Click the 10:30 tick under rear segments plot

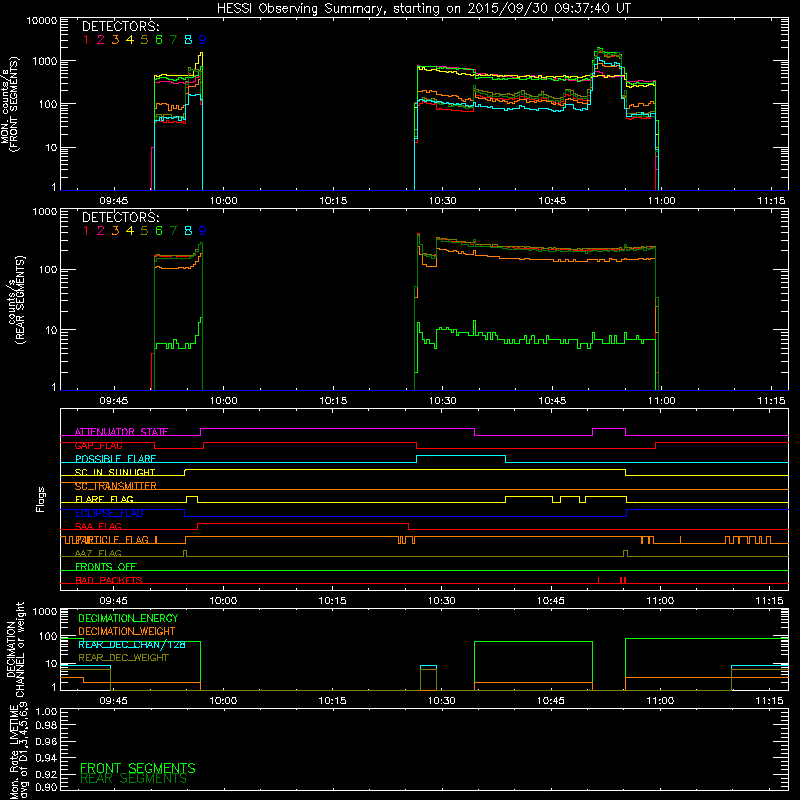click(x=442, y=401)
